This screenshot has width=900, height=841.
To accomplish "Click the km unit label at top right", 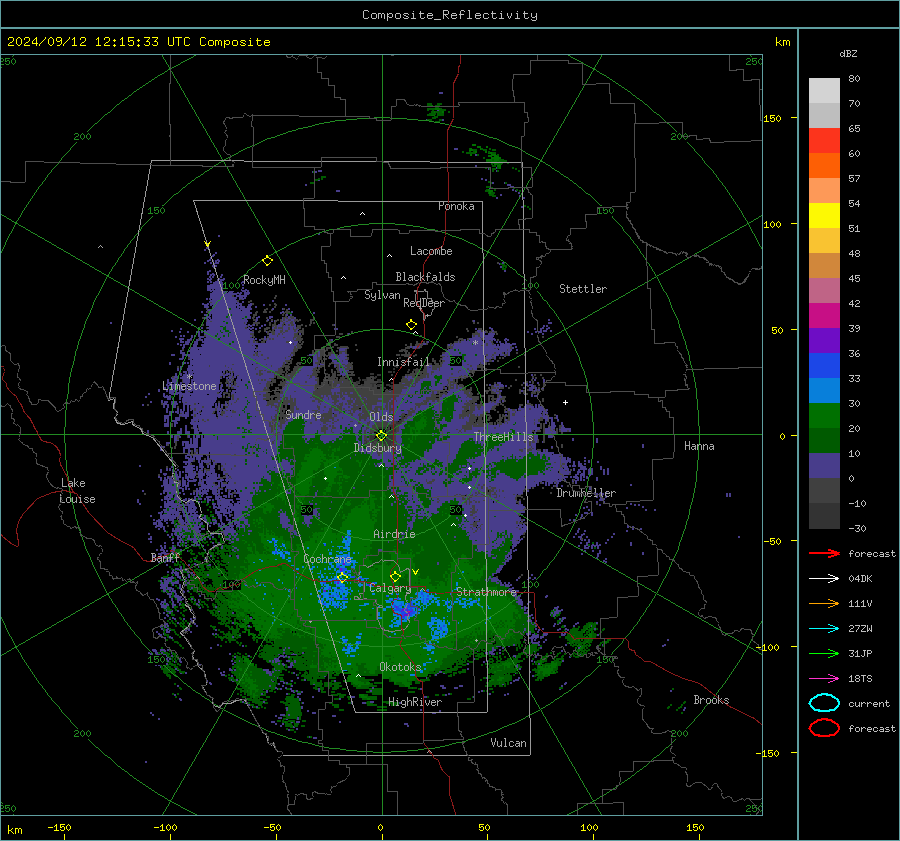I will (783, 42).
